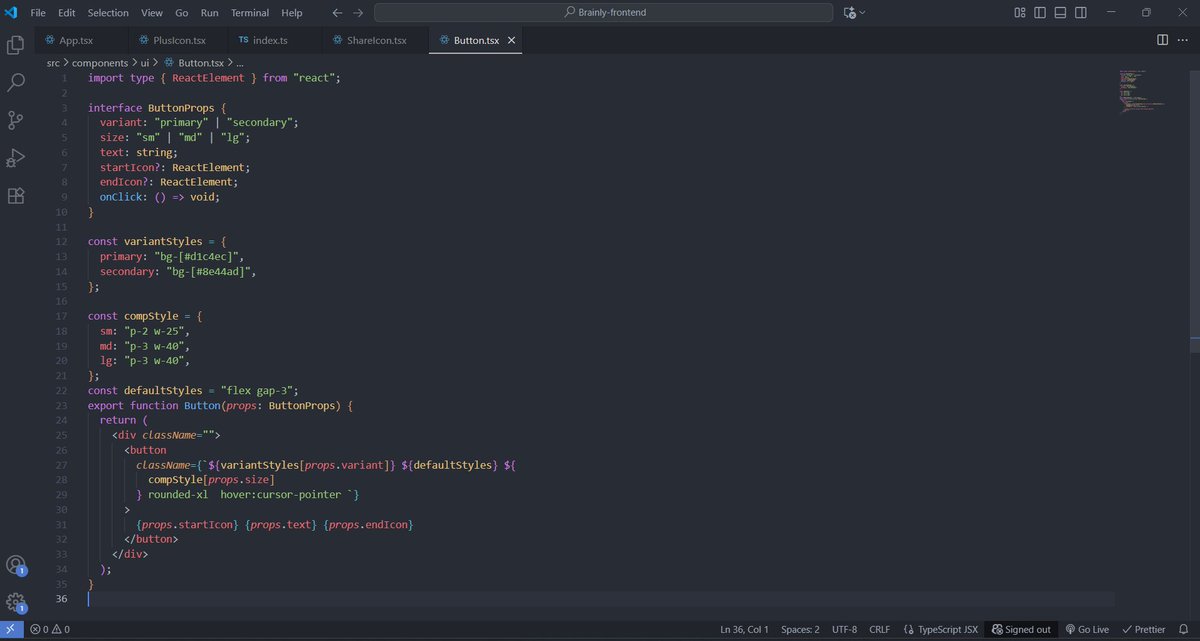Expand the components breadcrumb

[99, 62]
